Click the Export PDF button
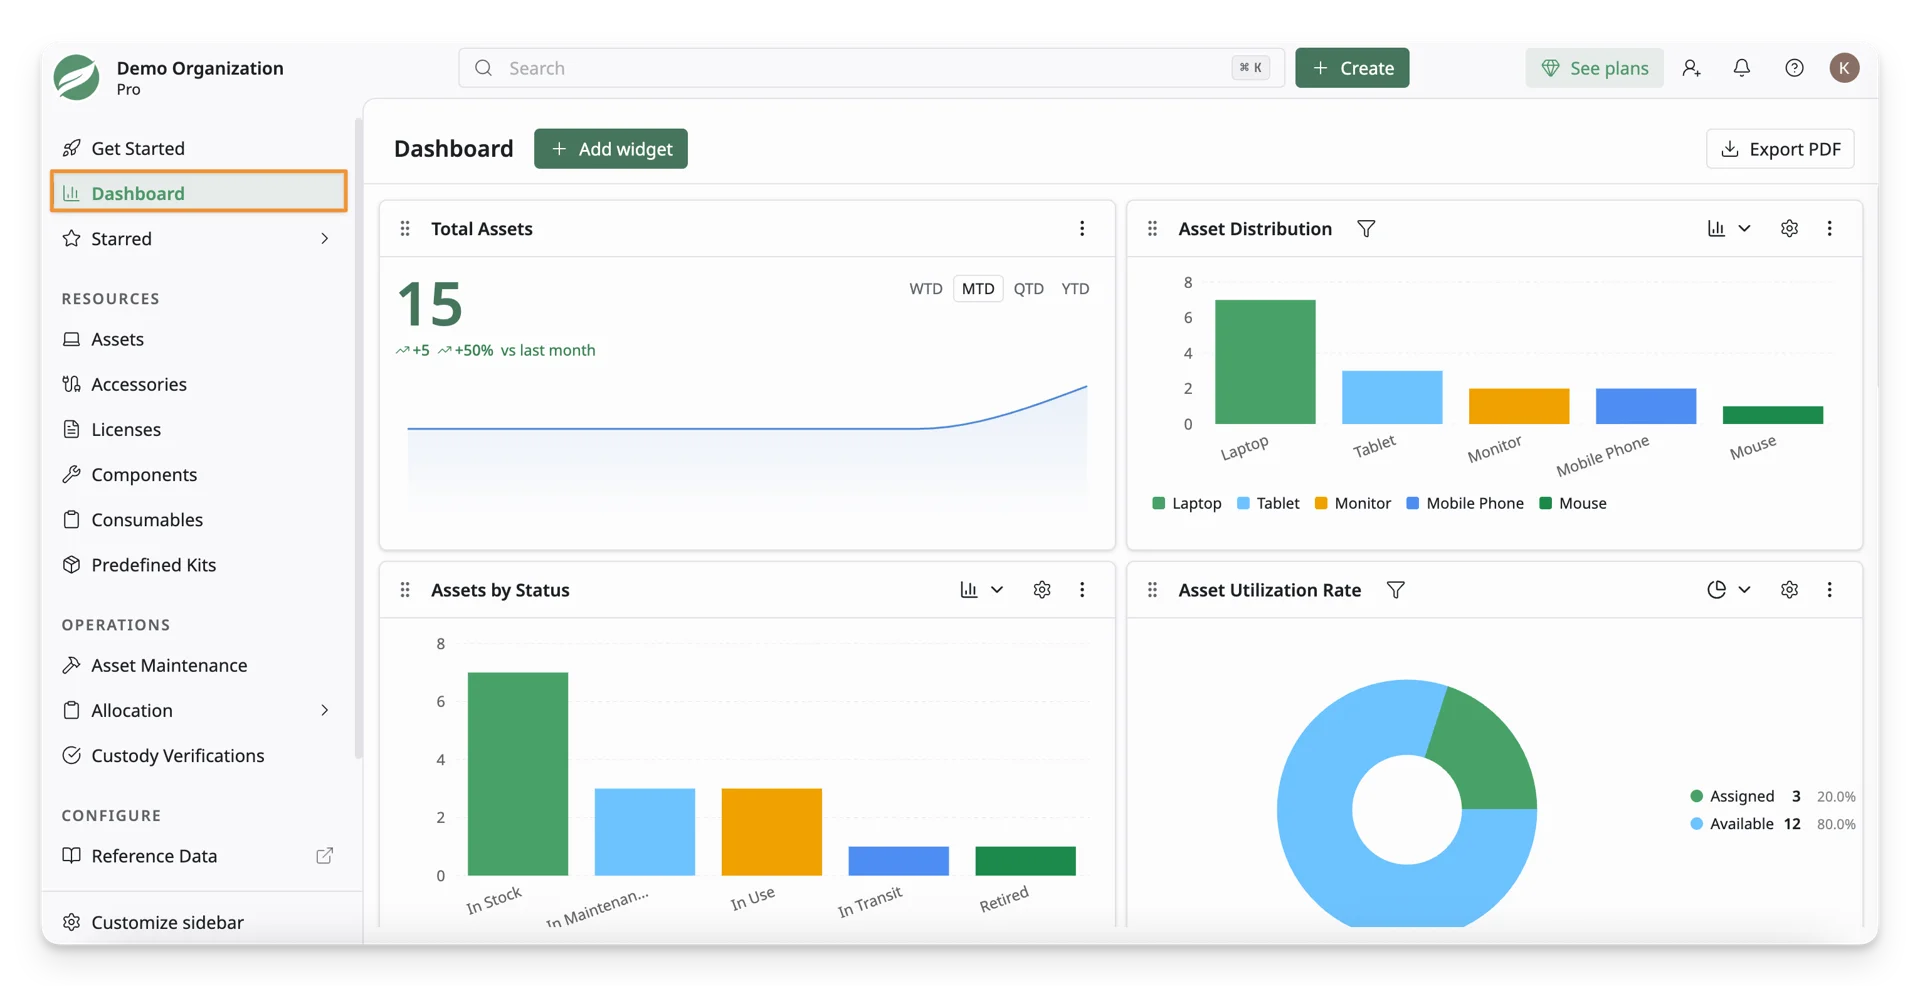Viewport: 1920px width, 986px height. point(1780,149)
